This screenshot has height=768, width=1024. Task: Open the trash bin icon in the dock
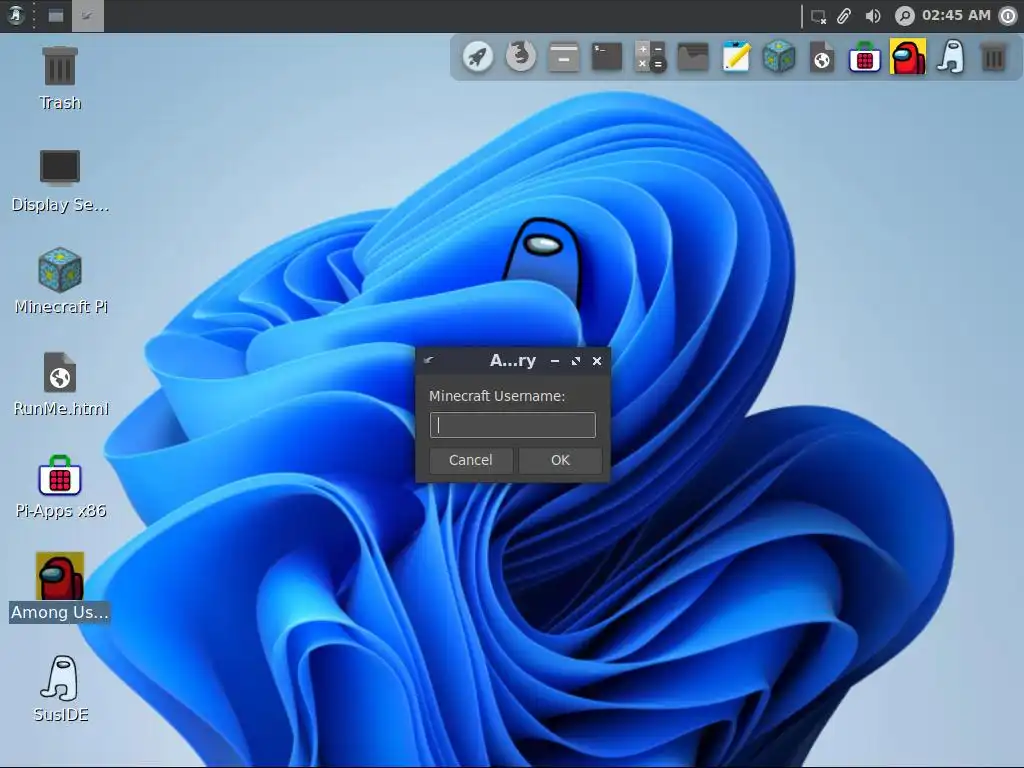(993, 57)
